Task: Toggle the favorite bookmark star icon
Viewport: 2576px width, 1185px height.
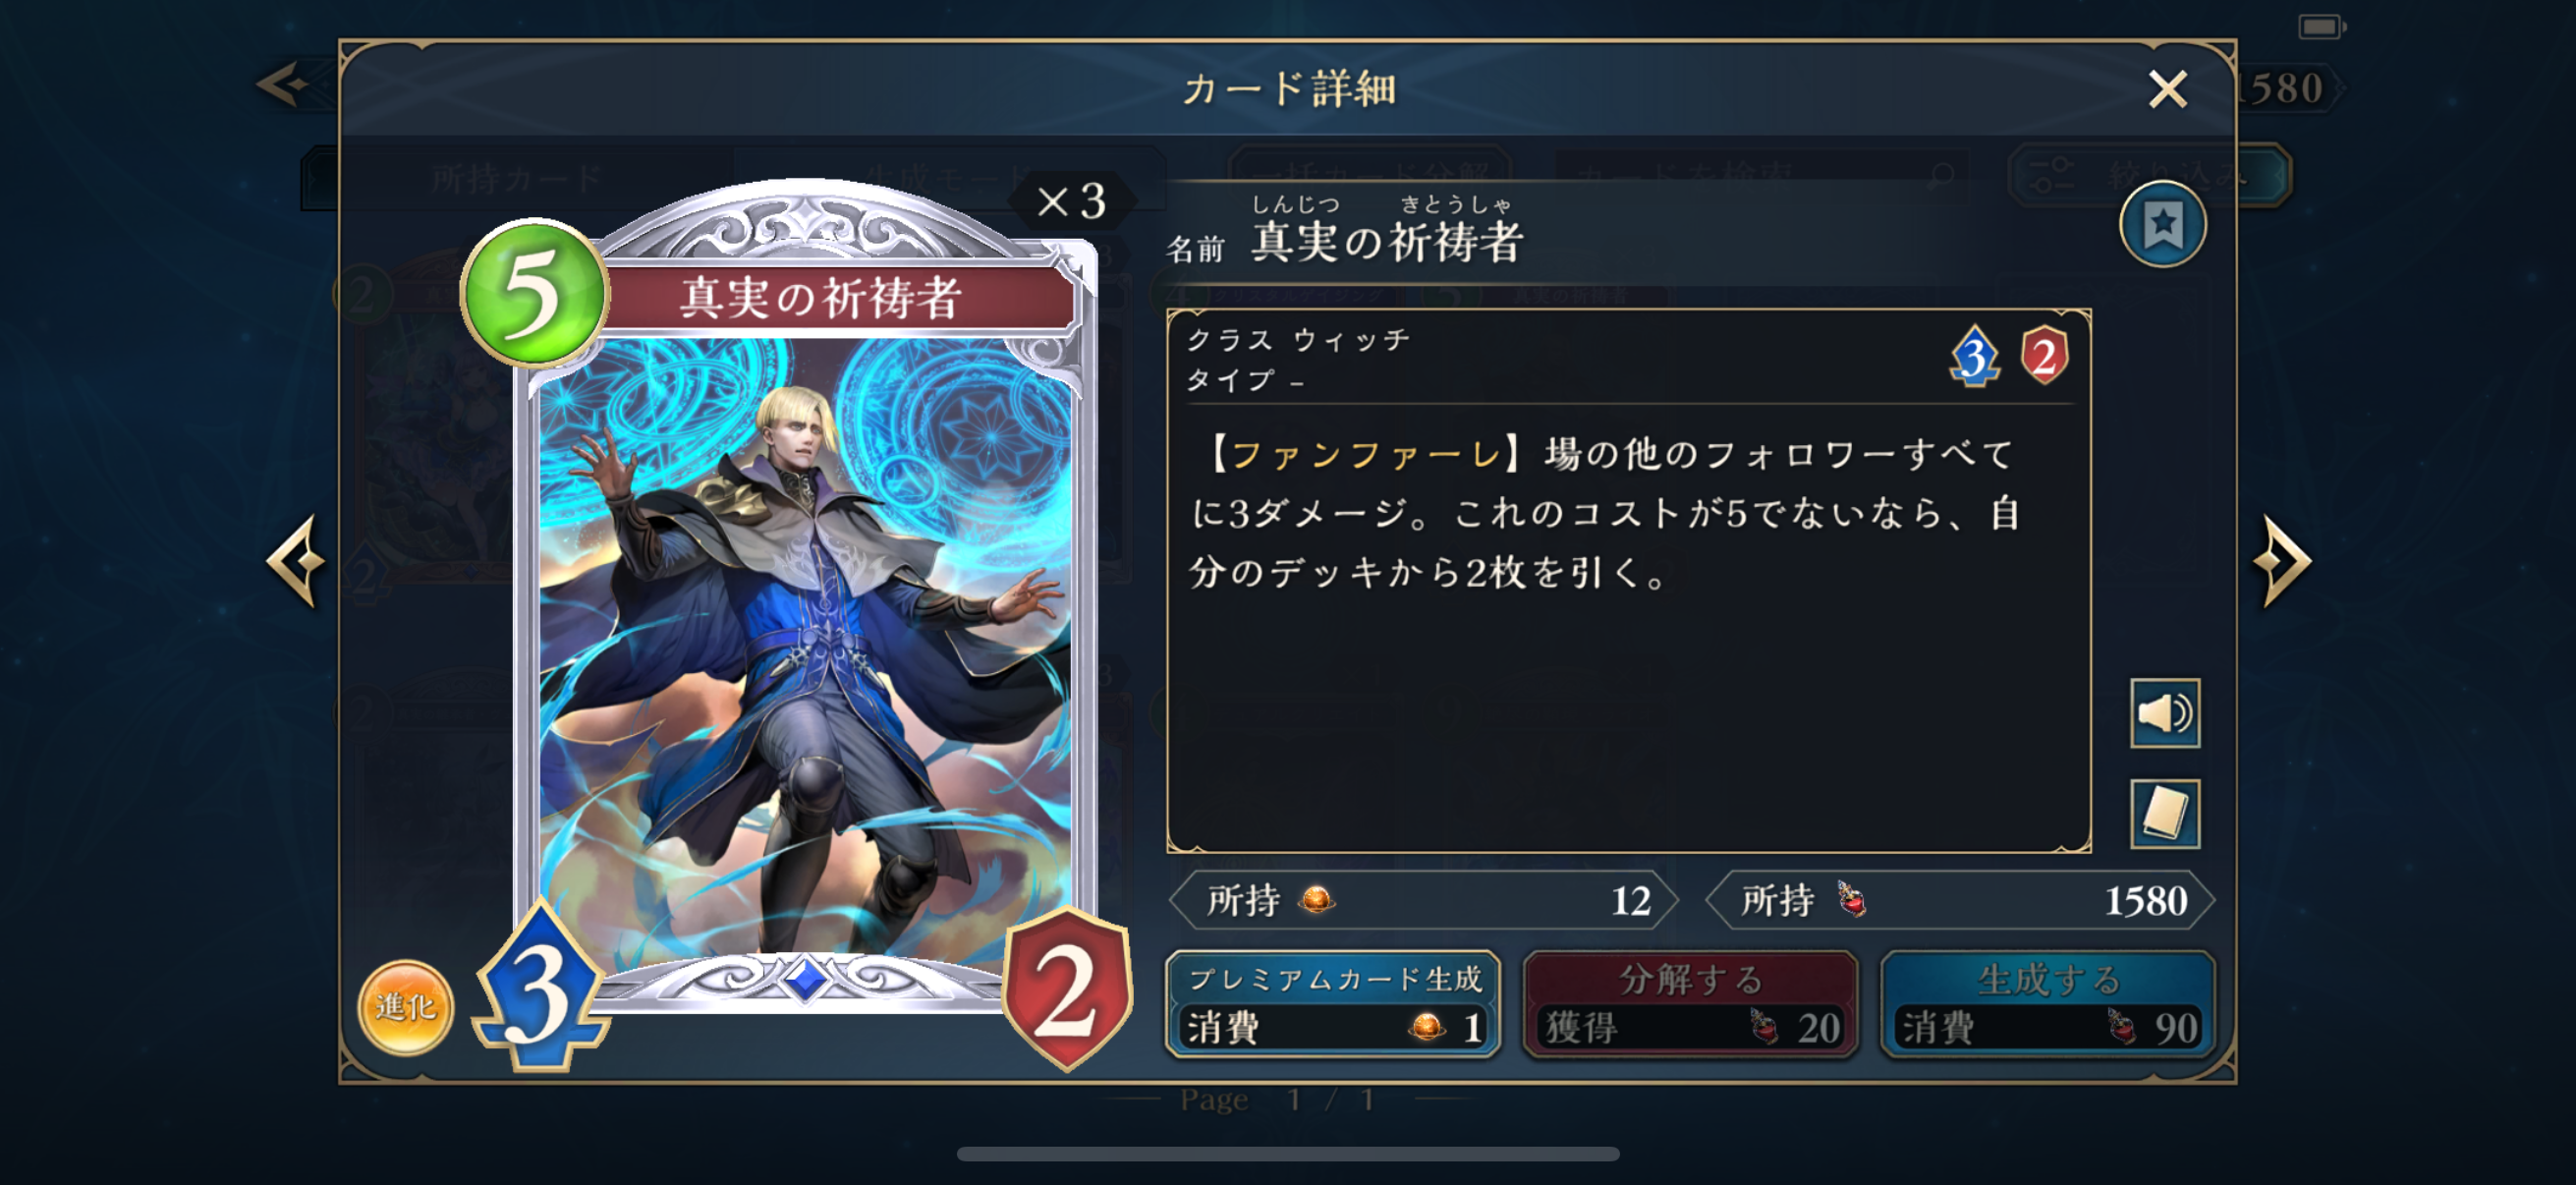Action: click(x=2162, y=224)
